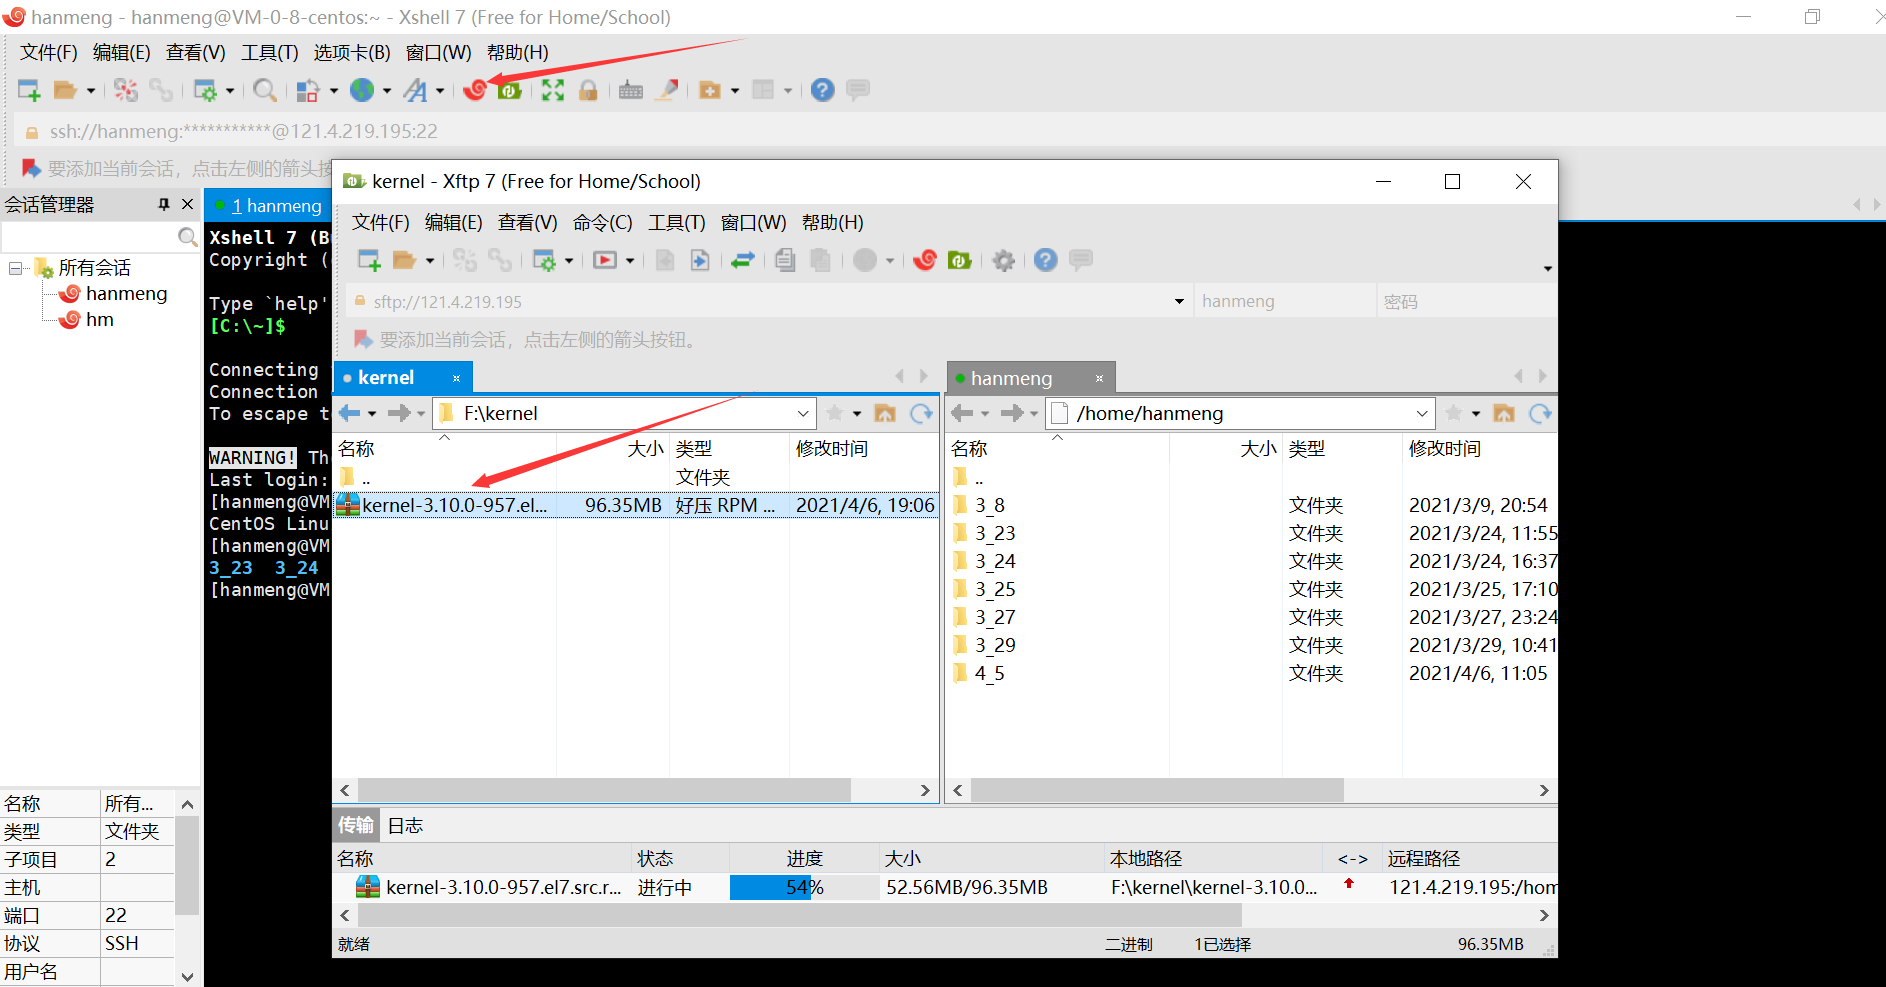Click the red Xshell swirl icon in Xshell toolbar

coord(475,90)
